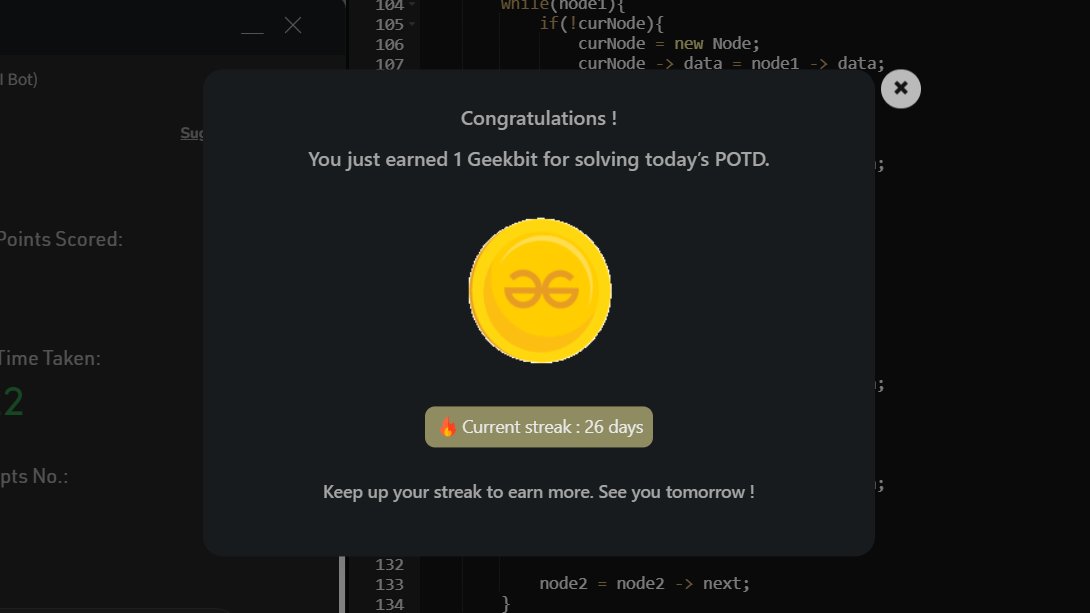Click the 'Time Taken:' label
Image resolution: width=1090 pixels, height=613 pixels.
[x=50, y=358]
